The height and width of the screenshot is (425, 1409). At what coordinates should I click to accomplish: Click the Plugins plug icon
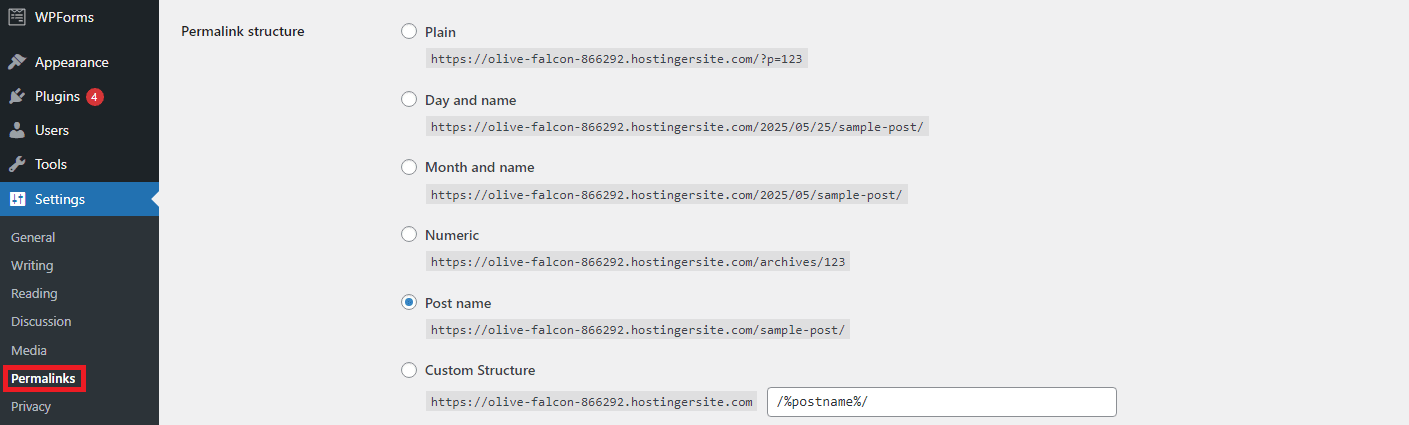coord(17,97)
